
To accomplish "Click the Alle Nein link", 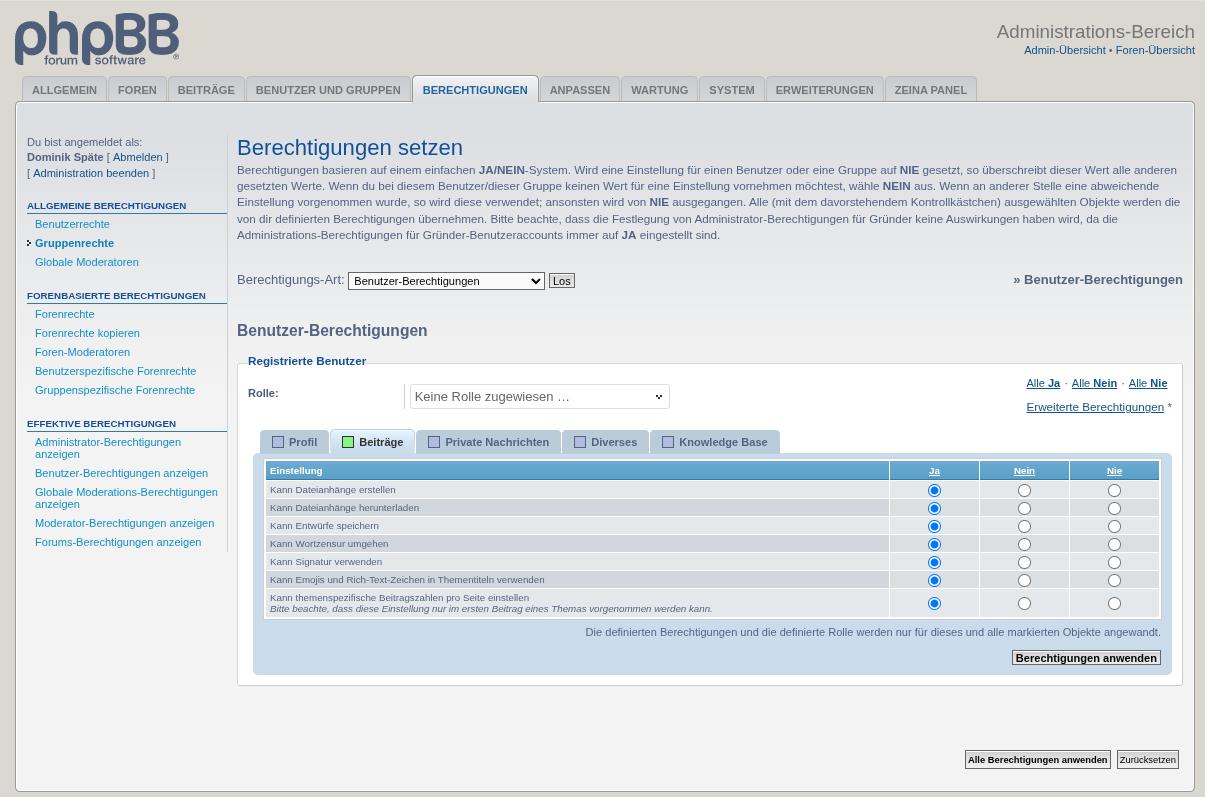I will pyautogui.click(x=1094, y=383).
